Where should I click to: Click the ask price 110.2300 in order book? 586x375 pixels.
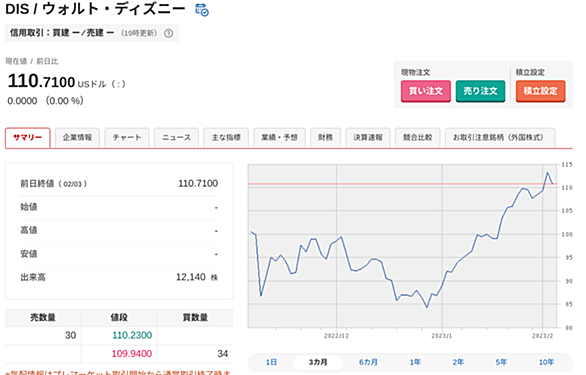[x=132, y=335]
